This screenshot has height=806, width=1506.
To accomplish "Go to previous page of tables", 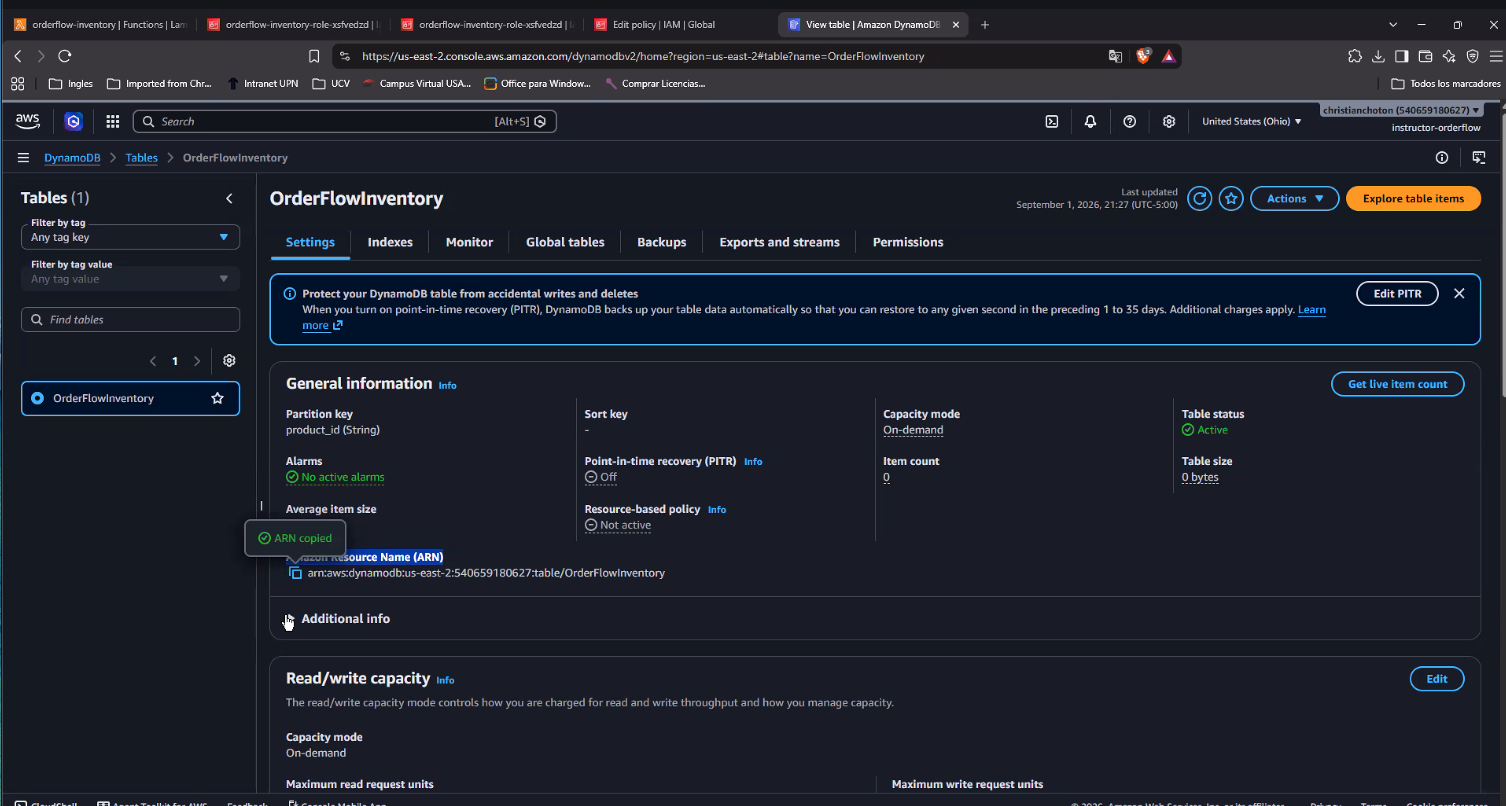I will point(153,361).
